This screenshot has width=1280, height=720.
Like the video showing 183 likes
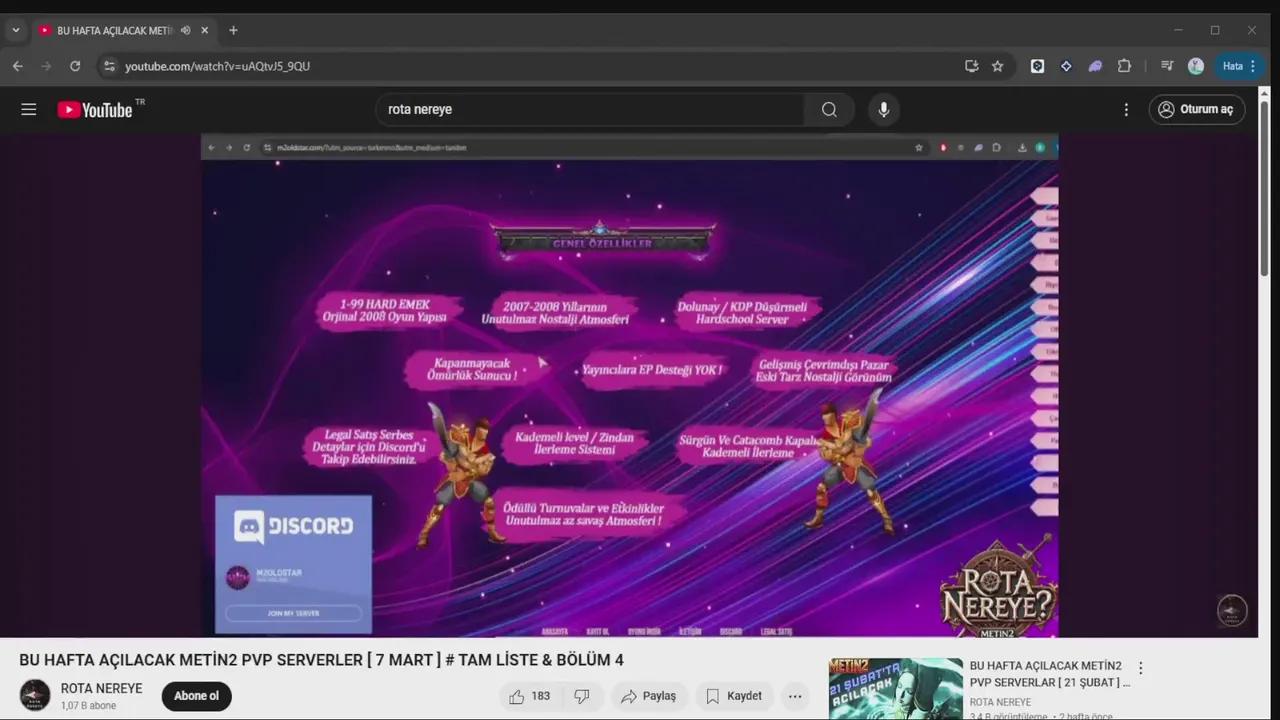pos(530,696)
